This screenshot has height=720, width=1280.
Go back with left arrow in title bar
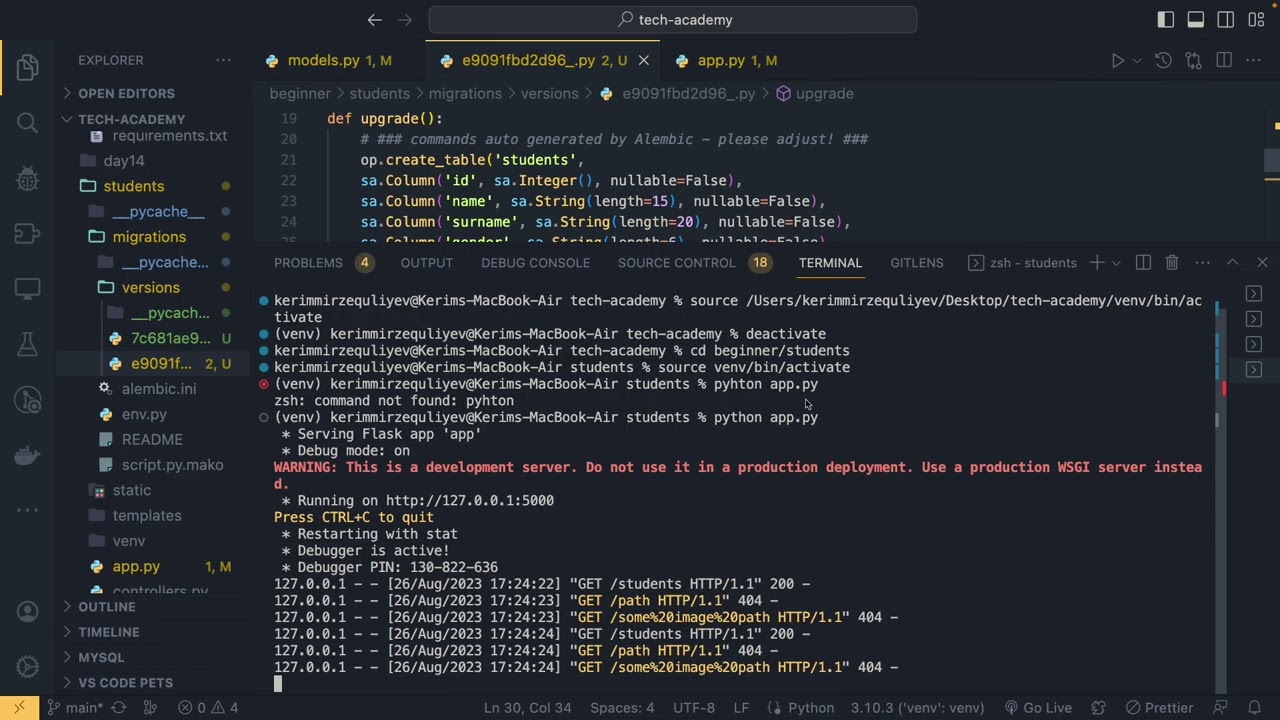374,20
